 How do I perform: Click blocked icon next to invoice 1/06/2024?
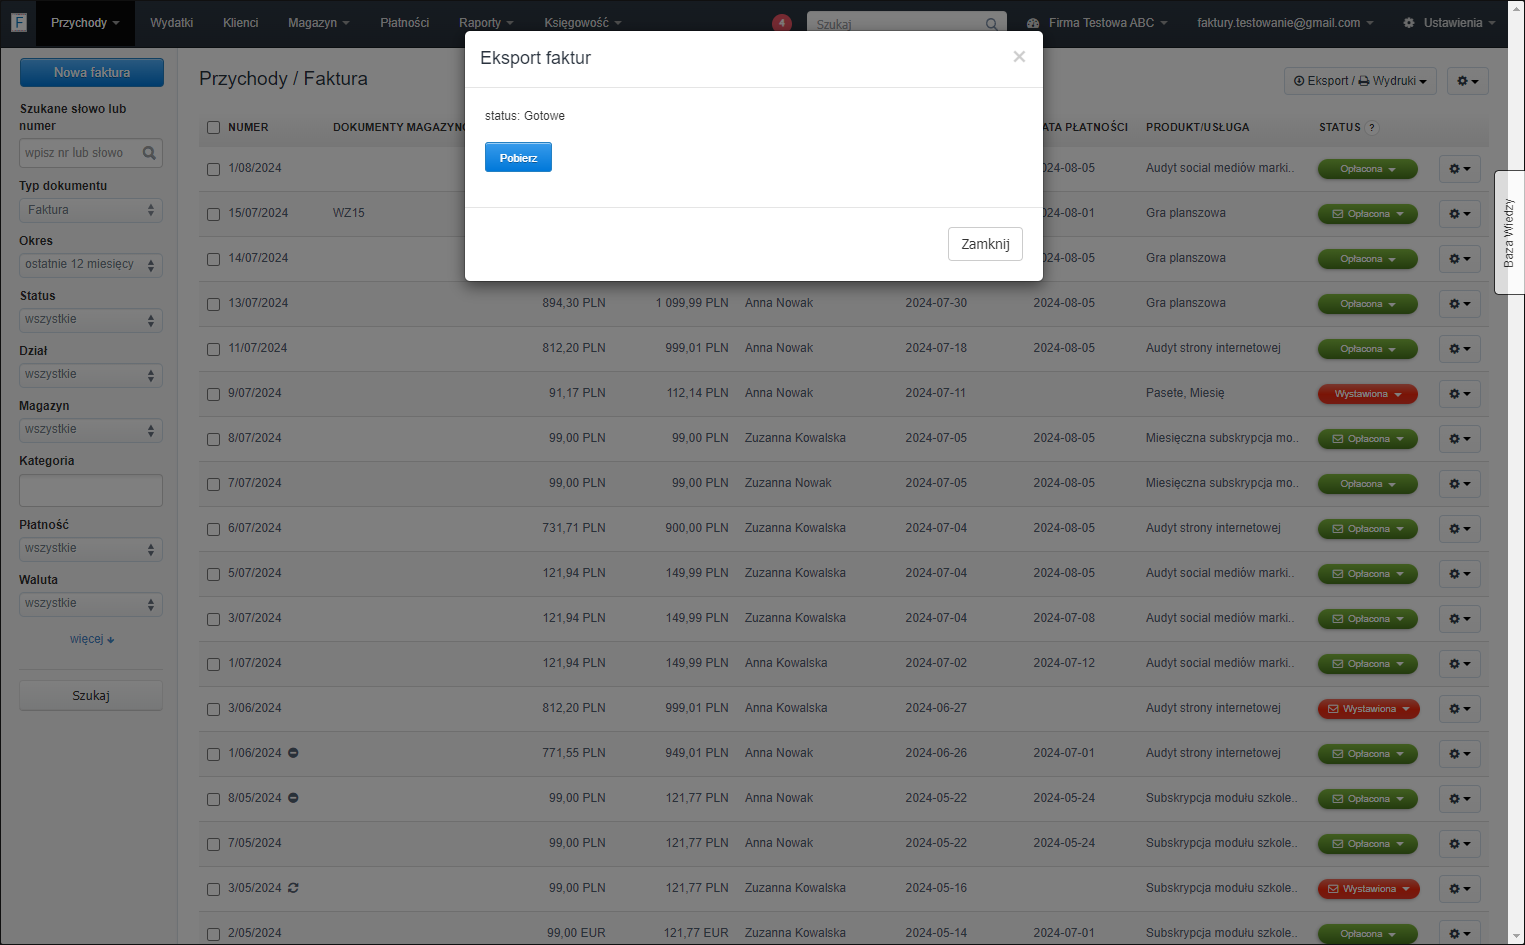coord(293,753)
